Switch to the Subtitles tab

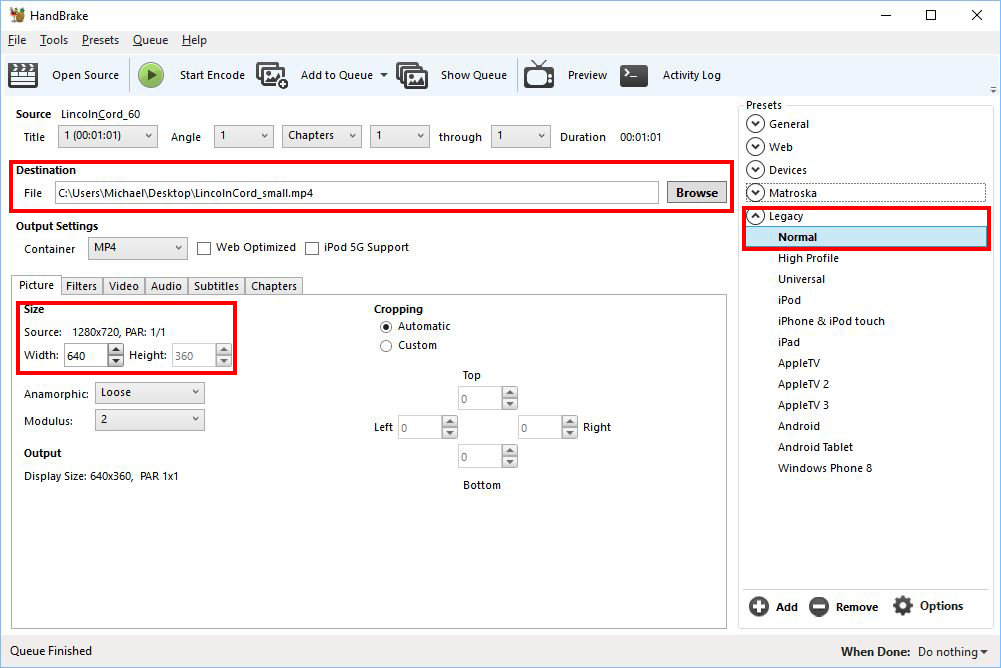(216, 286)
